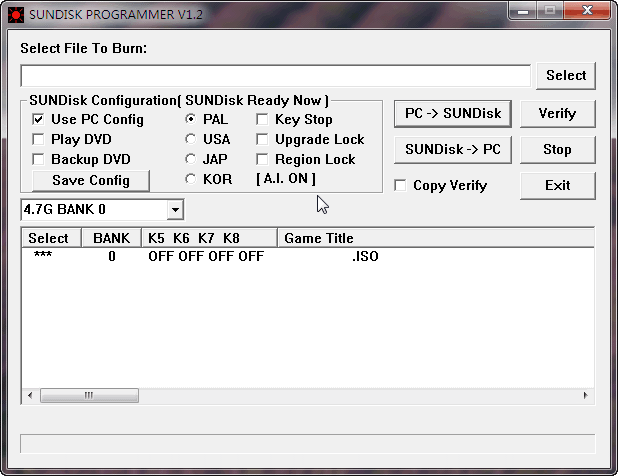This screenshot has width=618, height=476.
Task: Click the Verify button
Action: click(558, 113)
